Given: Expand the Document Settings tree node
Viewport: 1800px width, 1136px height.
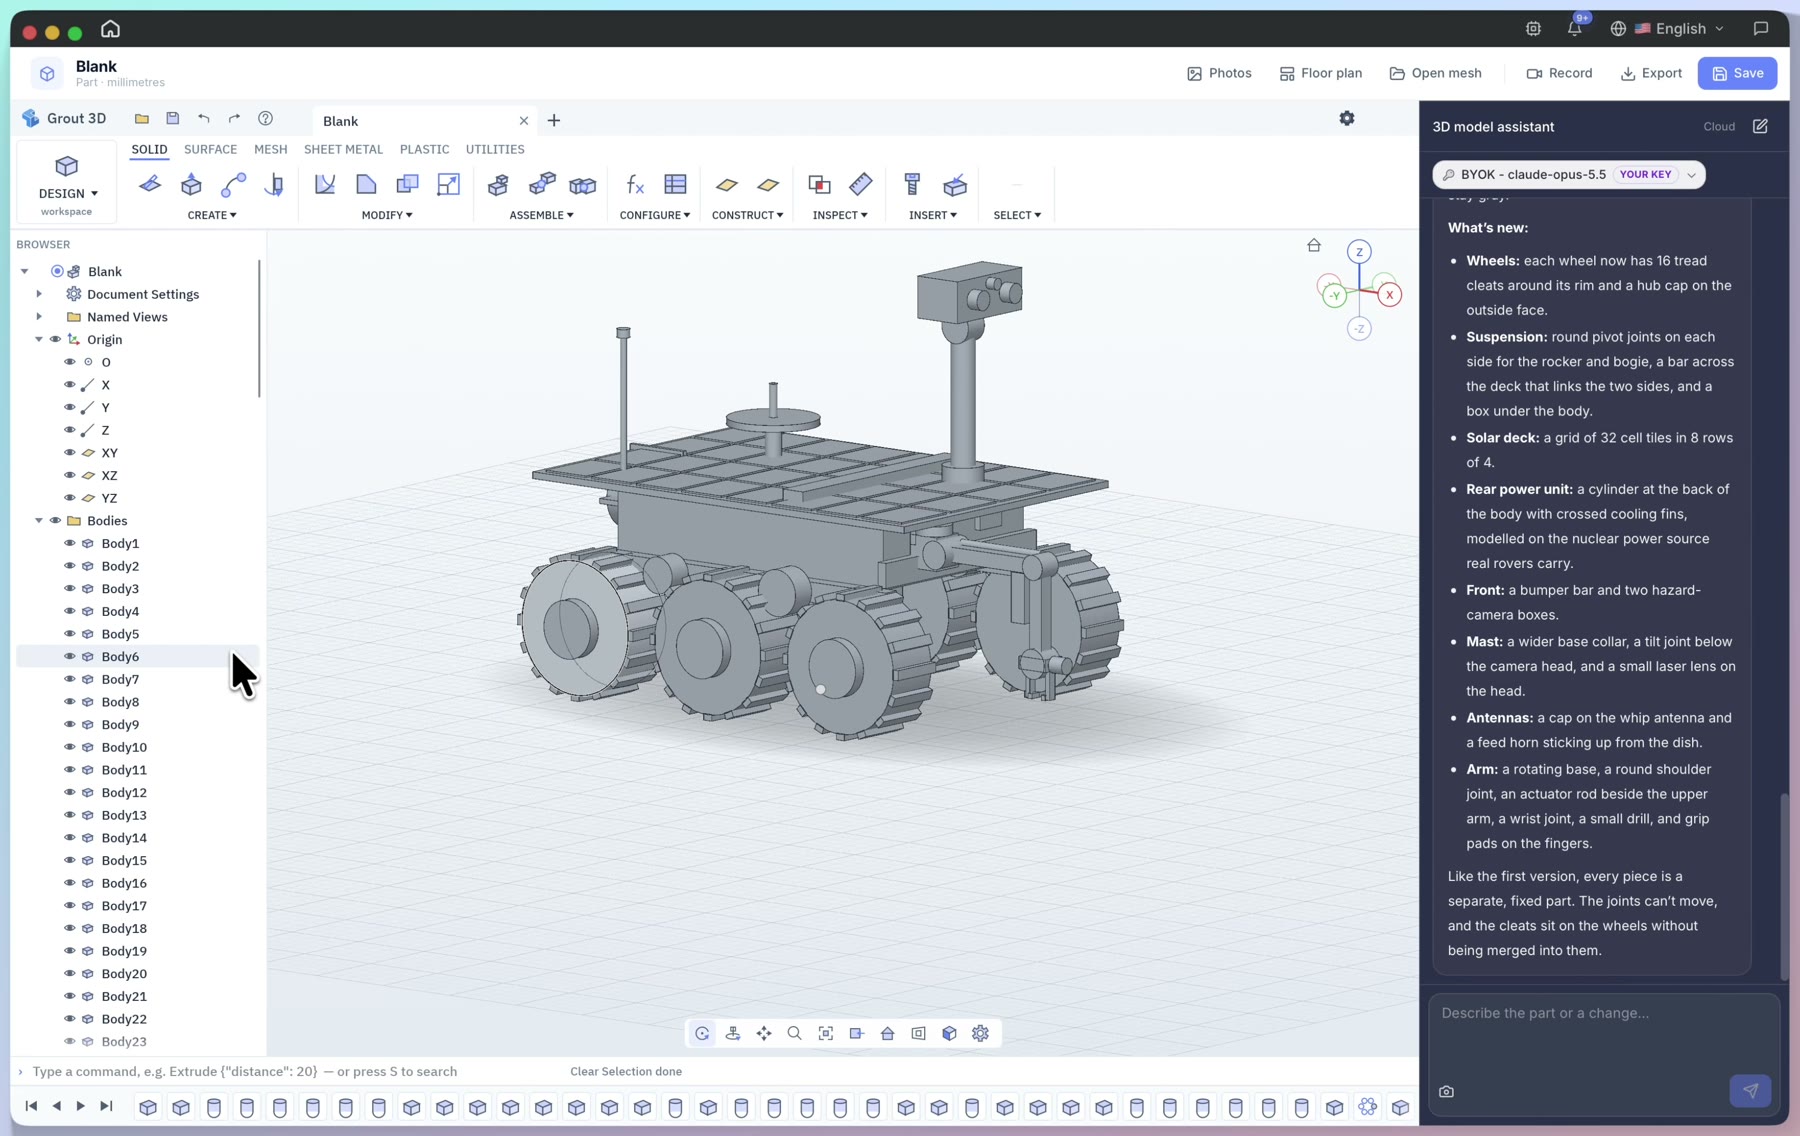Looking at the screenshot, I should pos(39,294).
